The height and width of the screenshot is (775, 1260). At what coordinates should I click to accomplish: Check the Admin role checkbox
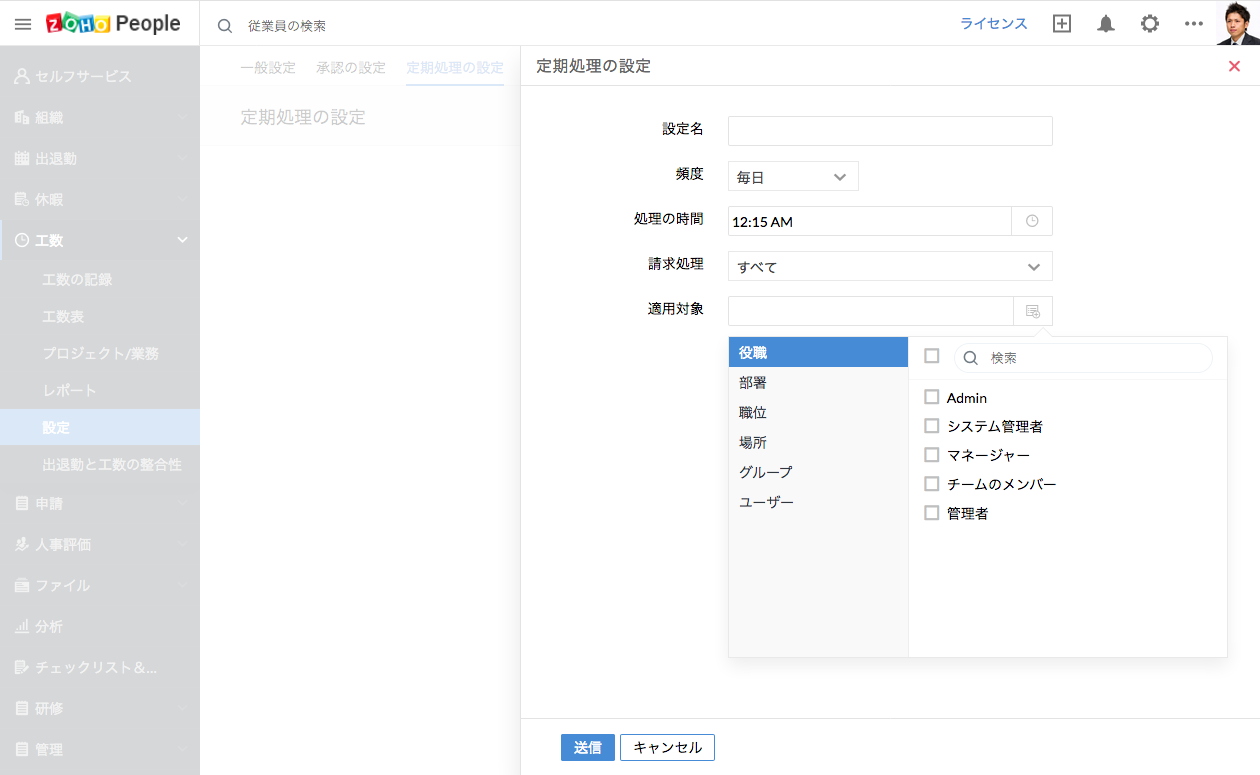(932, 397)
